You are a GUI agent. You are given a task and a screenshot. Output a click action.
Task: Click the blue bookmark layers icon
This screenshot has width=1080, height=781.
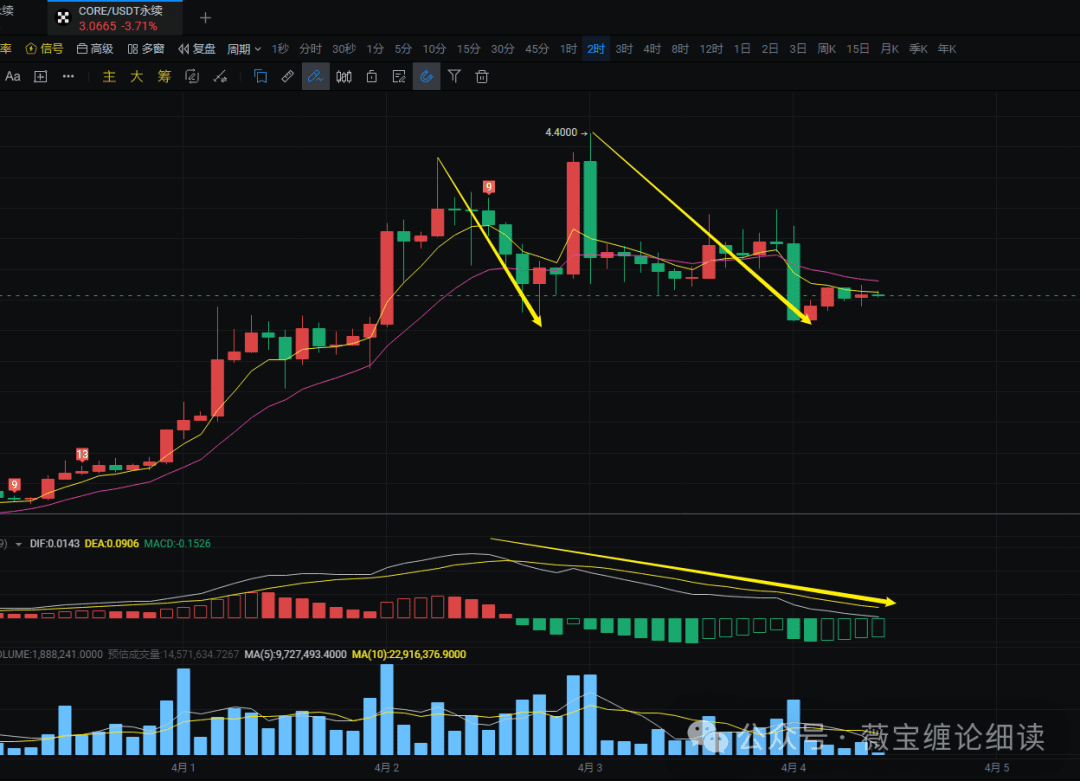pyautogui.click(x=260, y=76)
